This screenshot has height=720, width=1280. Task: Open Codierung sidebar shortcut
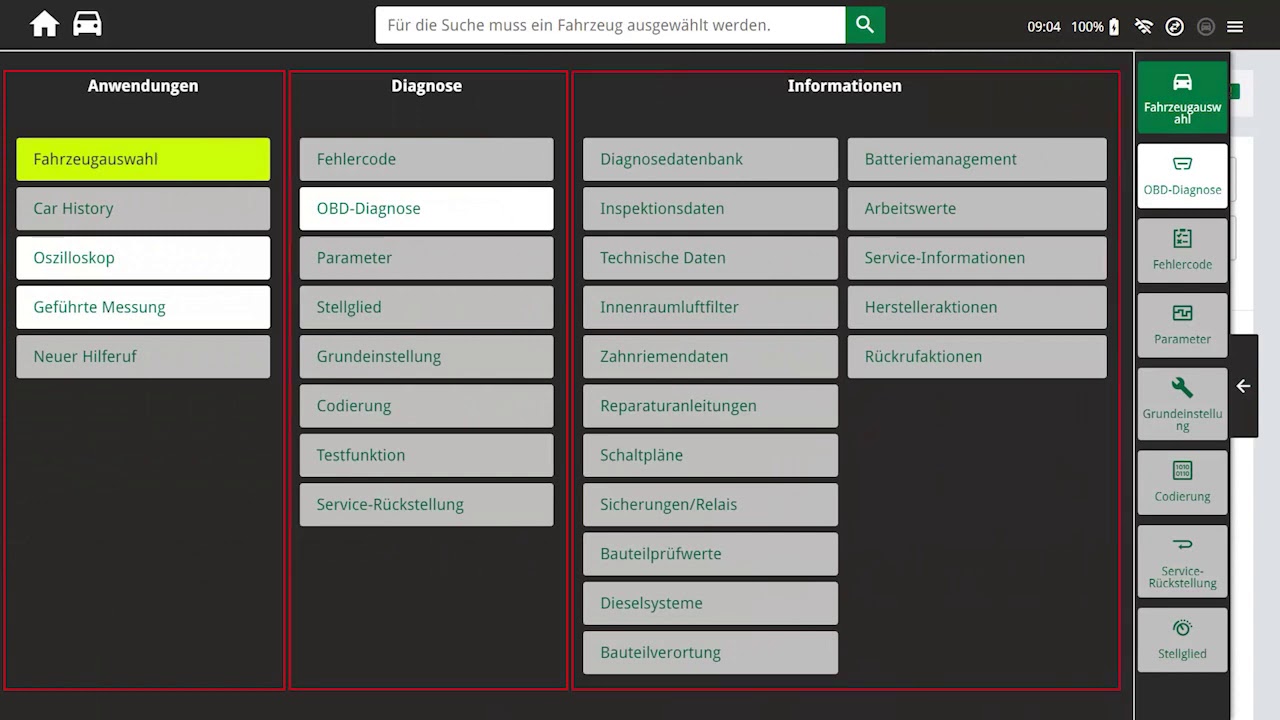(1182, 483)
